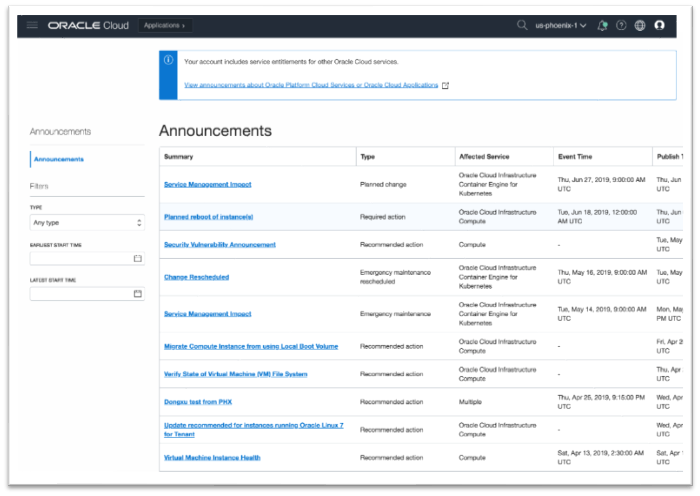Open the first Service Management Impact, Planned change
The image size is (700, 496).
point(208,184)
